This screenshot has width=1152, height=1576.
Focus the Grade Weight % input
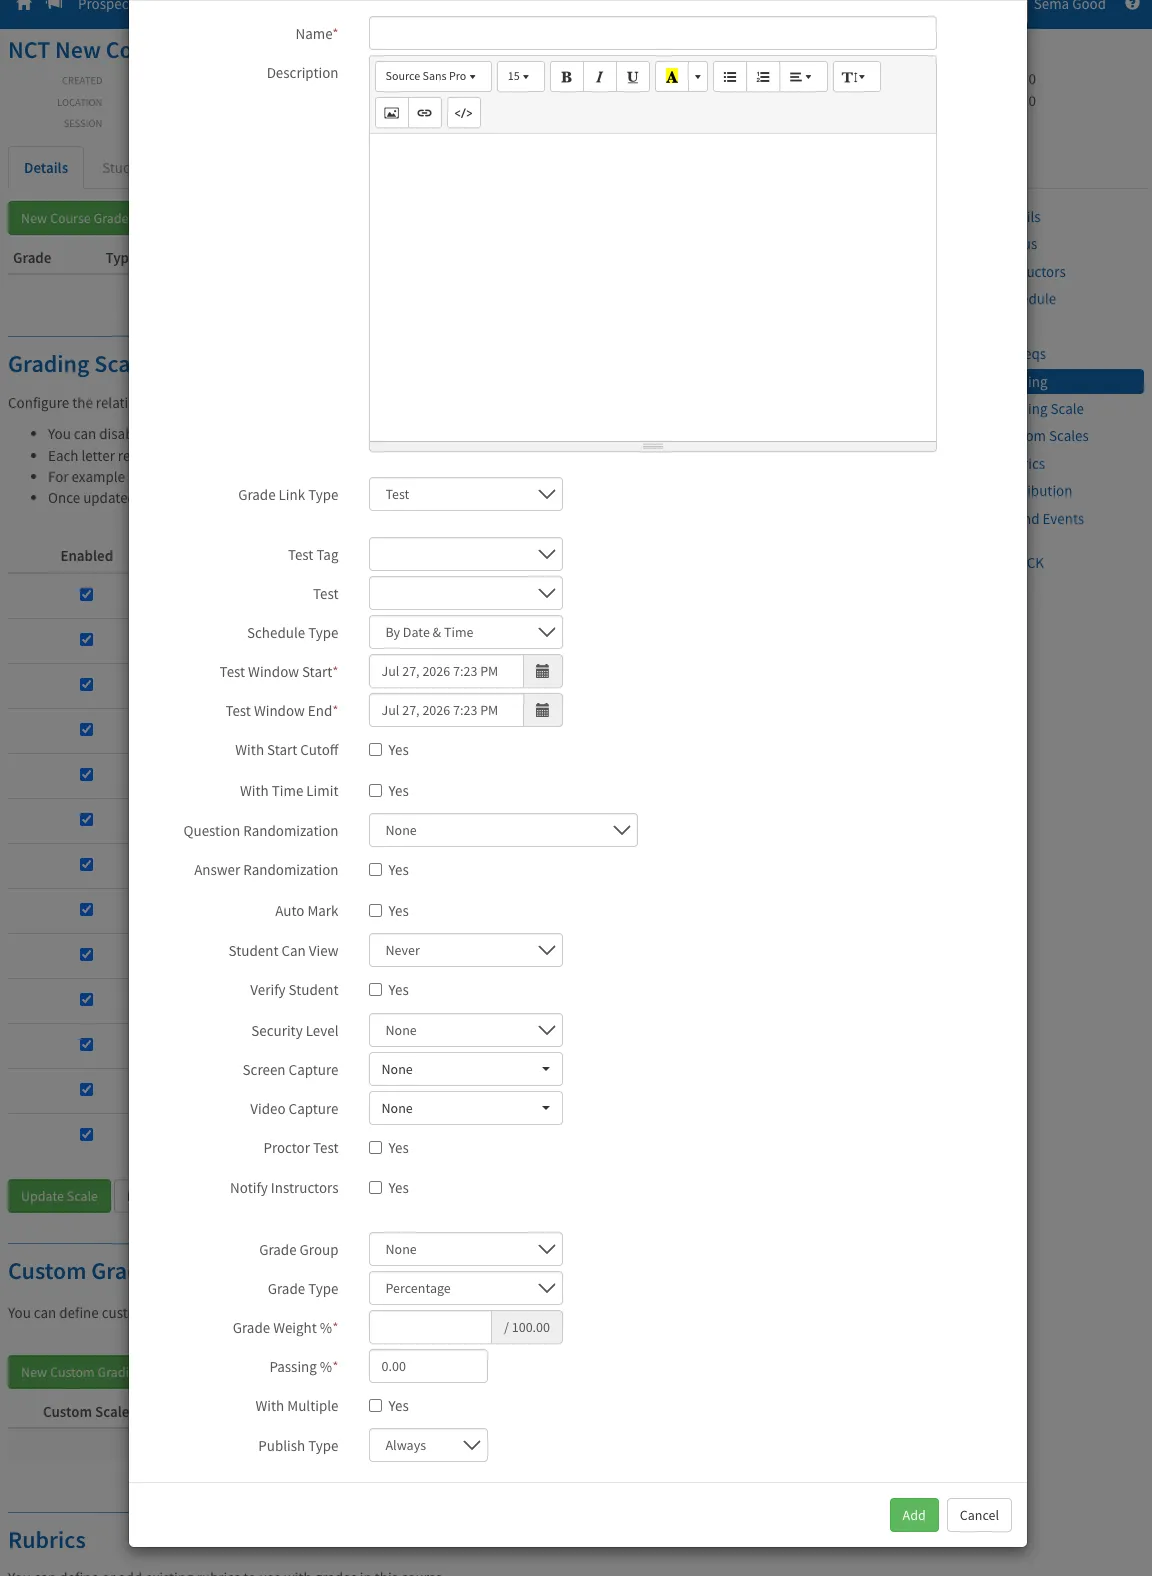430,1327
